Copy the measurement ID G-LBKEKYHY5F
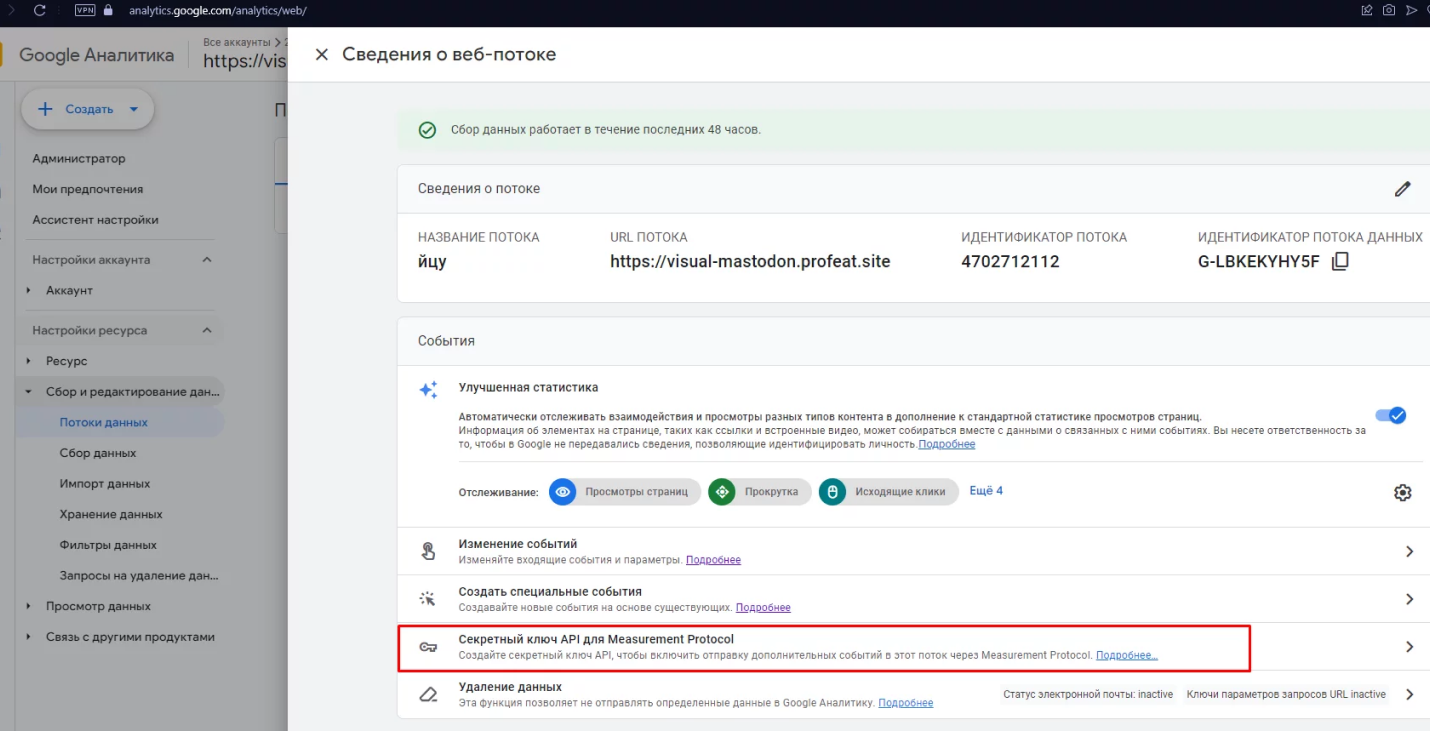Screen dimensions: 1430x731 [x=1340, y=262]
